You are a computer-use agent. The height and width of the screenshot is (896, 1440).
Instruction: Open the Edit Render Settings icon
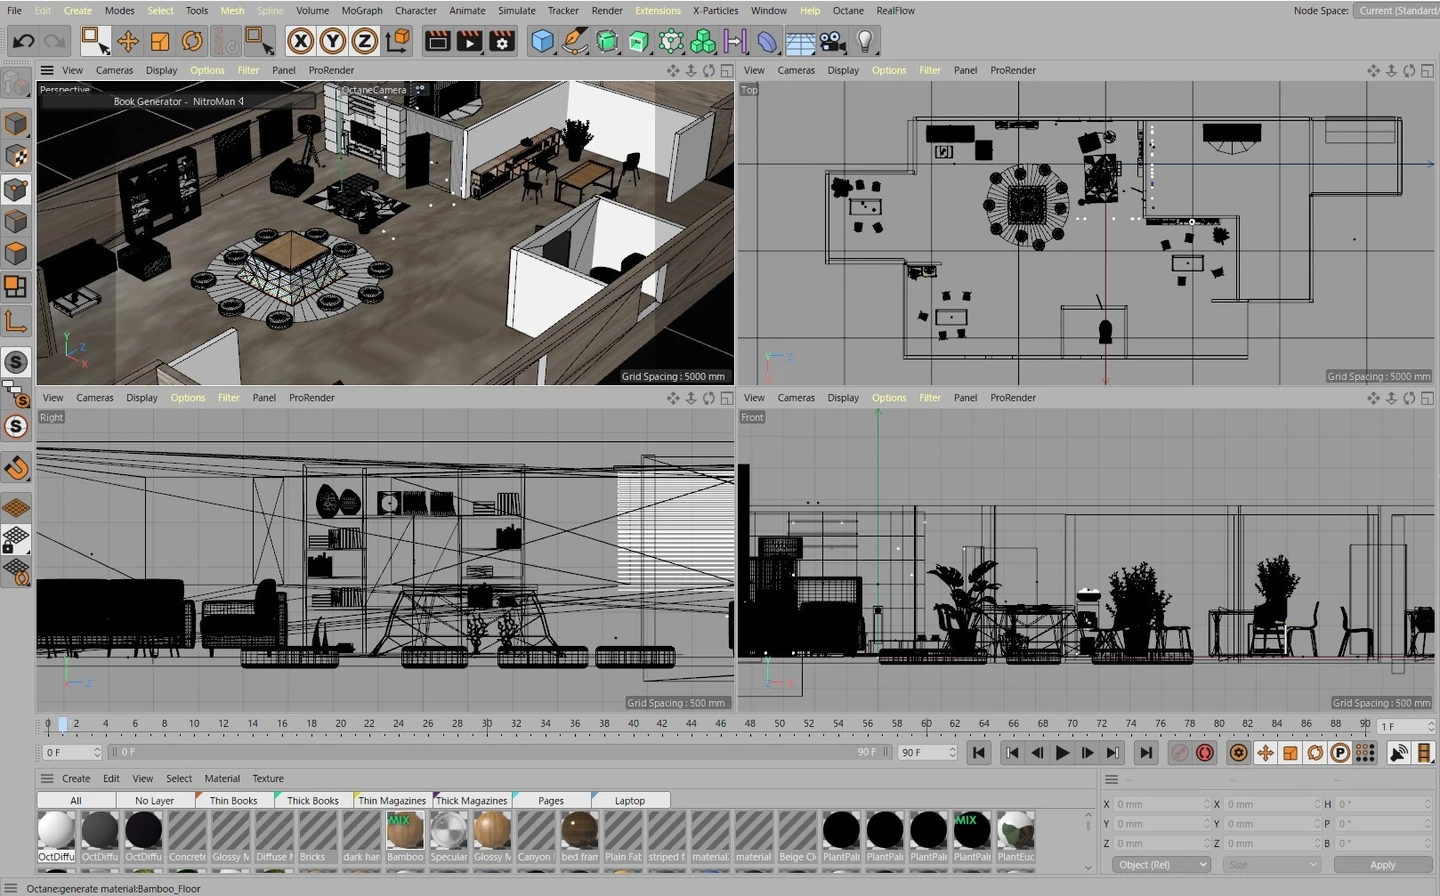click(502, 41)
